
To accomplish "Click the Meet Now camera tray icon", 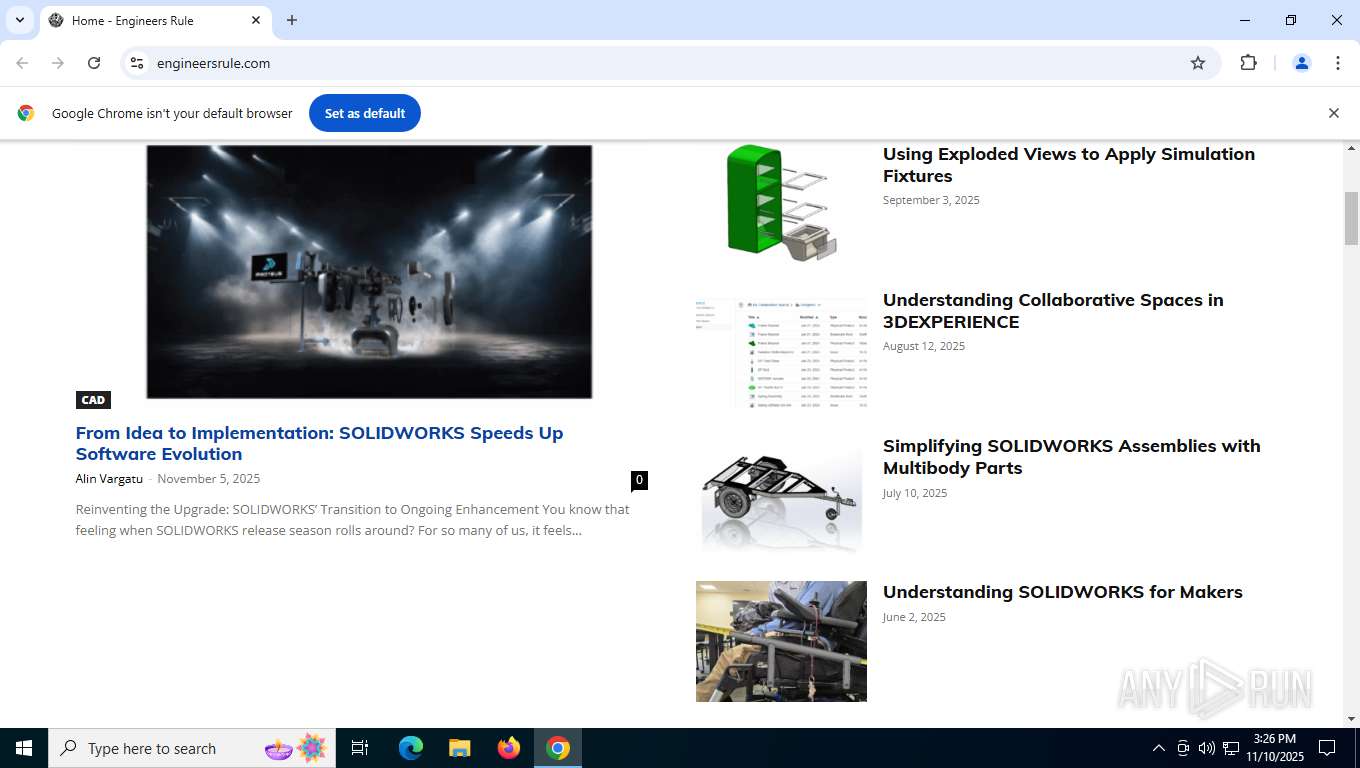I will click(1183, 748).
